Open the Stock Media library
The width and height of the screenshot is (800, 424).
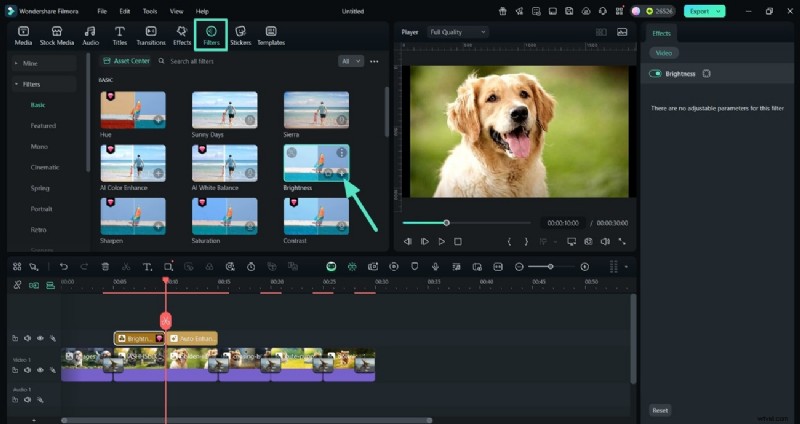(x=57, y=36)
